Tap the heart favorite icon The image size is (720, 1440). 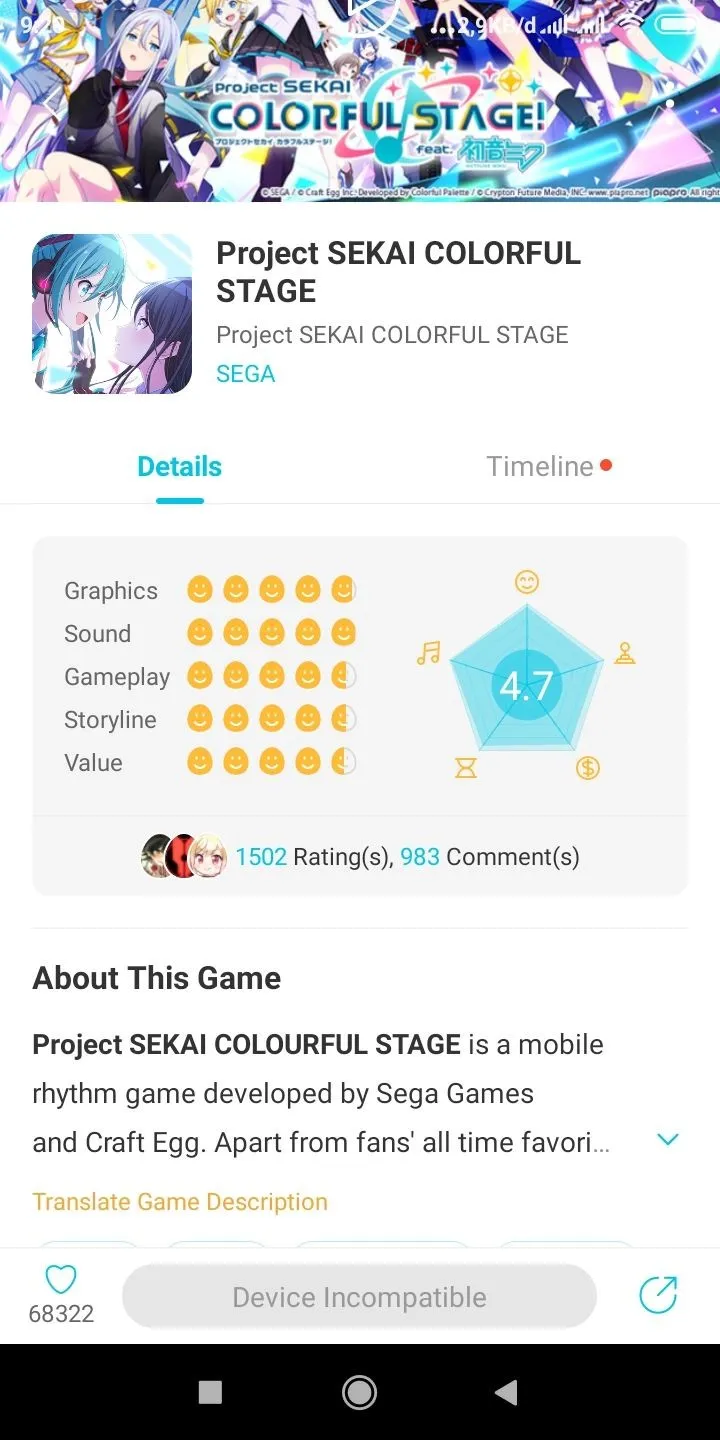pos(61,1279)
